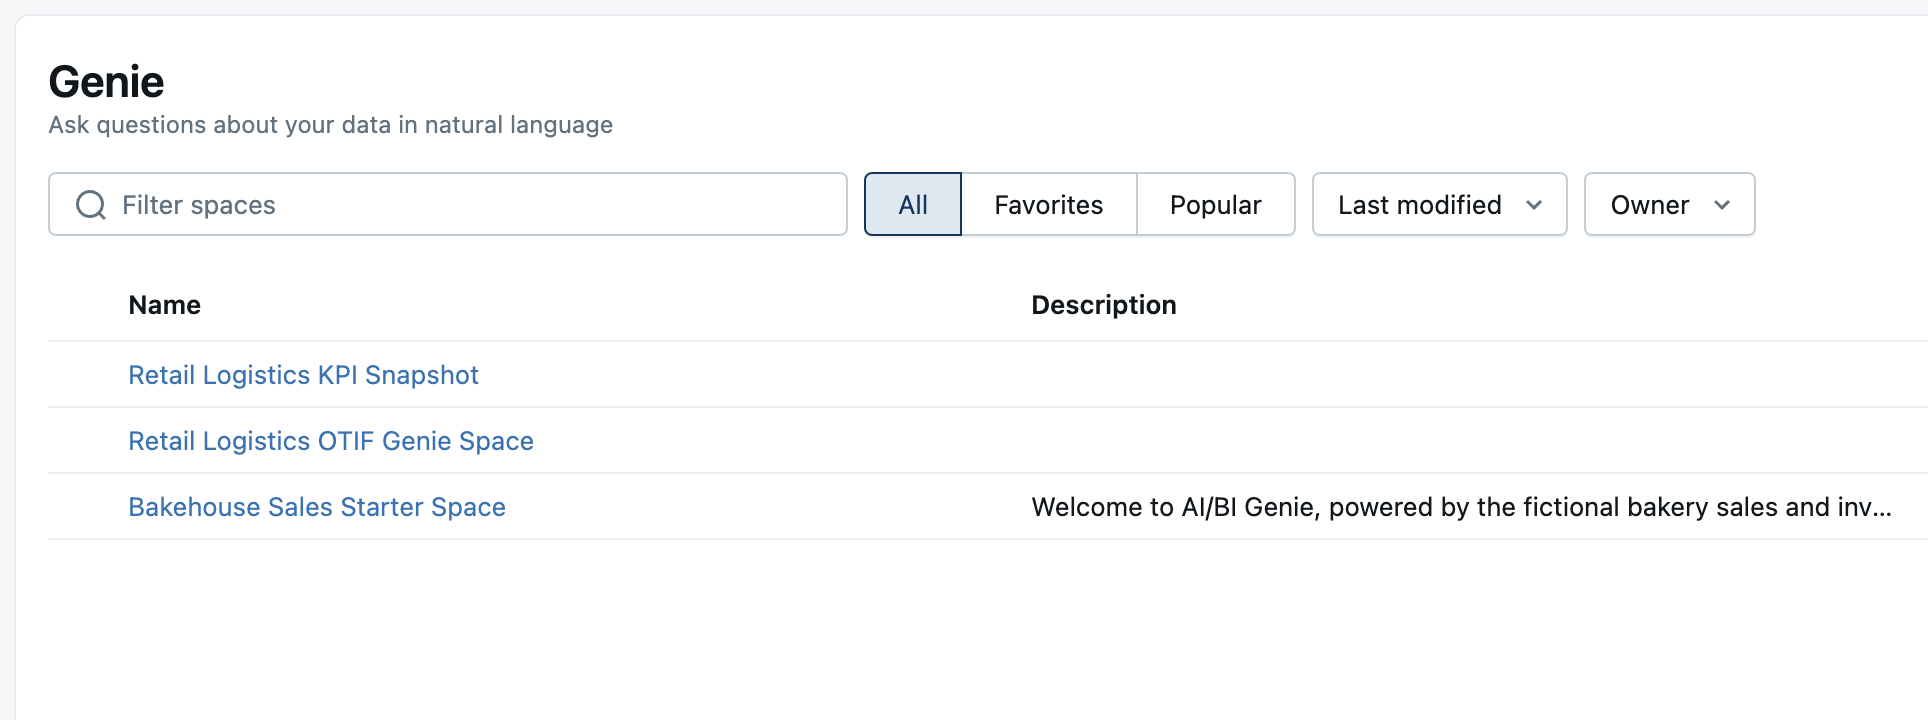Viewport: 1928px width, 720px height.
Task: Click the chevron icon beside Last modified
Action: click(1534, 205)
